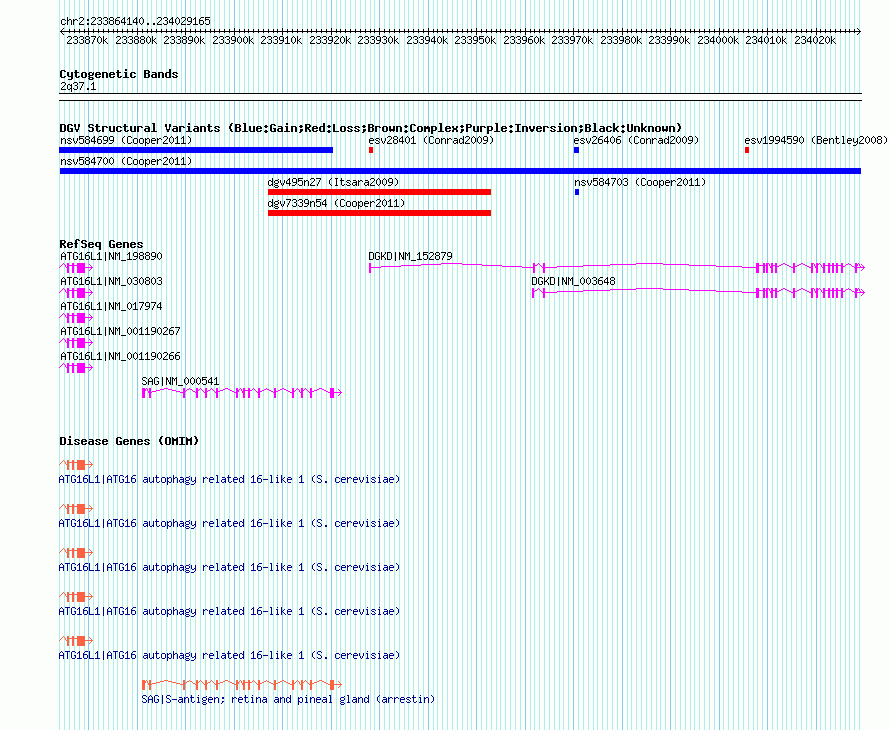Open nsv584703 (Cooper2011) label
This screenshot has height=730, width=890.
[x=640, y=182]
